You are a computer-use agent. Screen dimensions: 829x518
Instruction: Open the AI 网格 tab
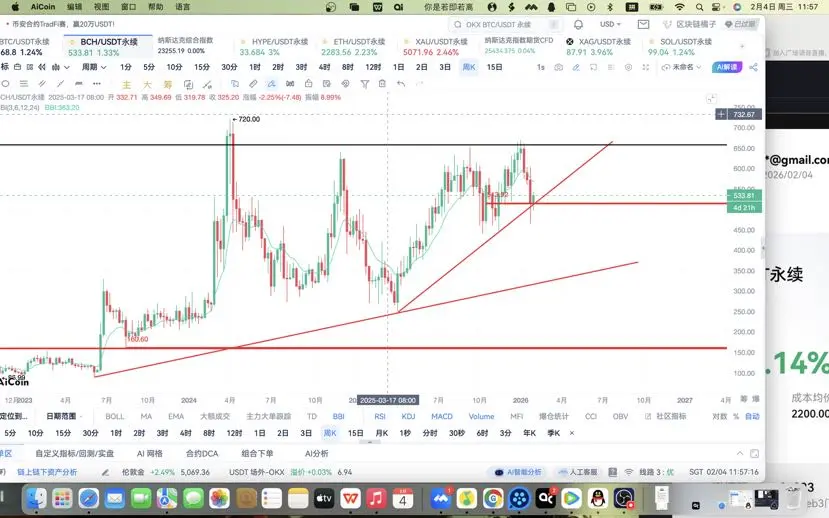(x=150, y=454)
